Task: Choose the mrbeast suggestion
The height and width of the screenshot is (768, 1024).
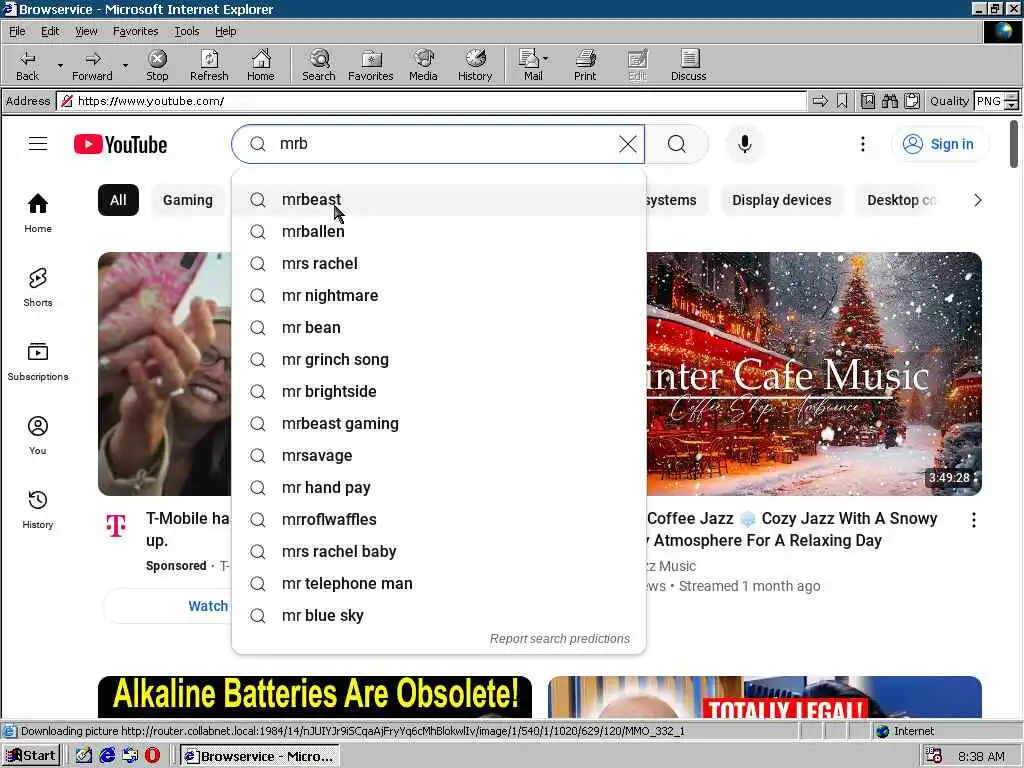Action: point(438,200)
